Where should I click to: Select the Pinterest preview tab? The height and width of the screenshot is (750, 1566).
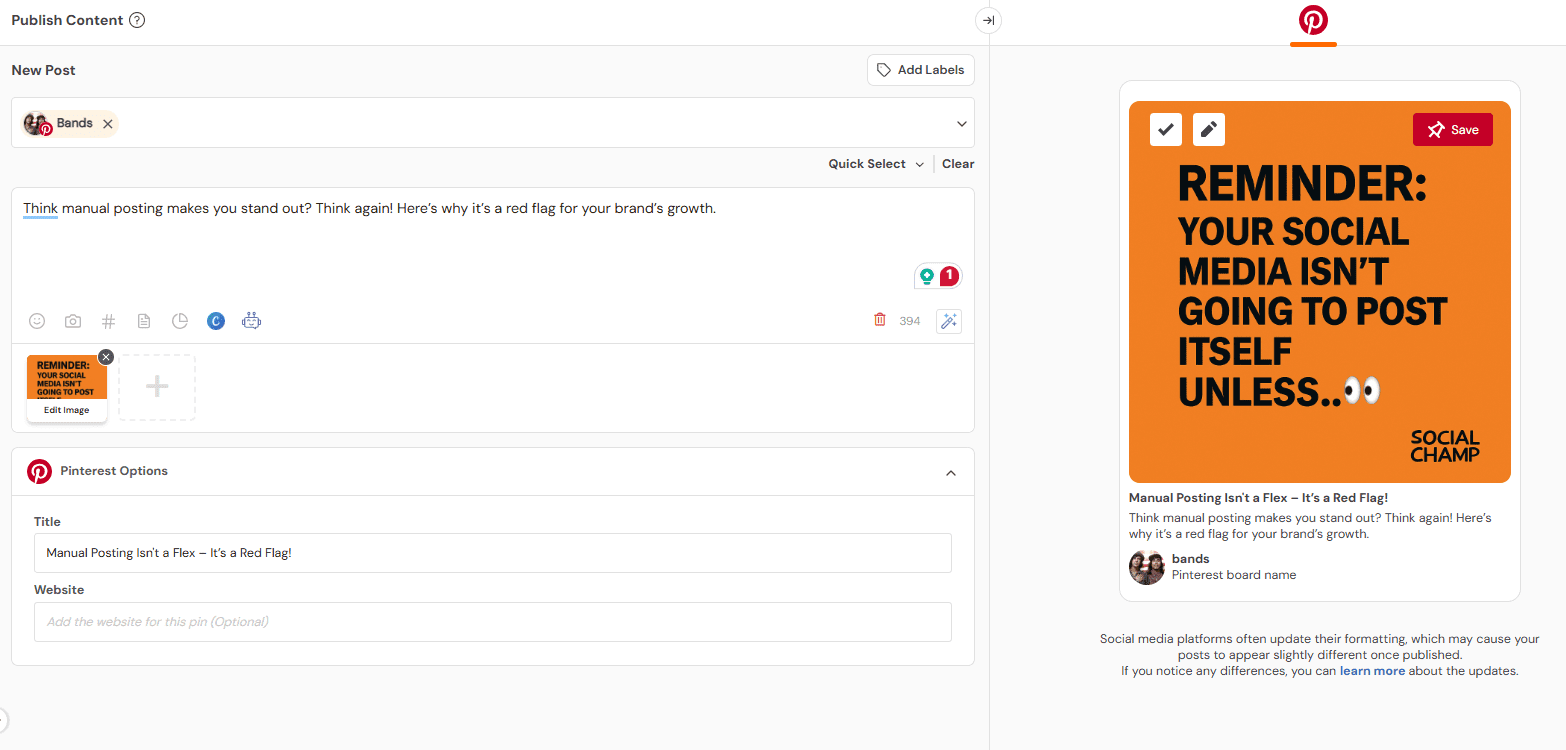click(1313, 21)
